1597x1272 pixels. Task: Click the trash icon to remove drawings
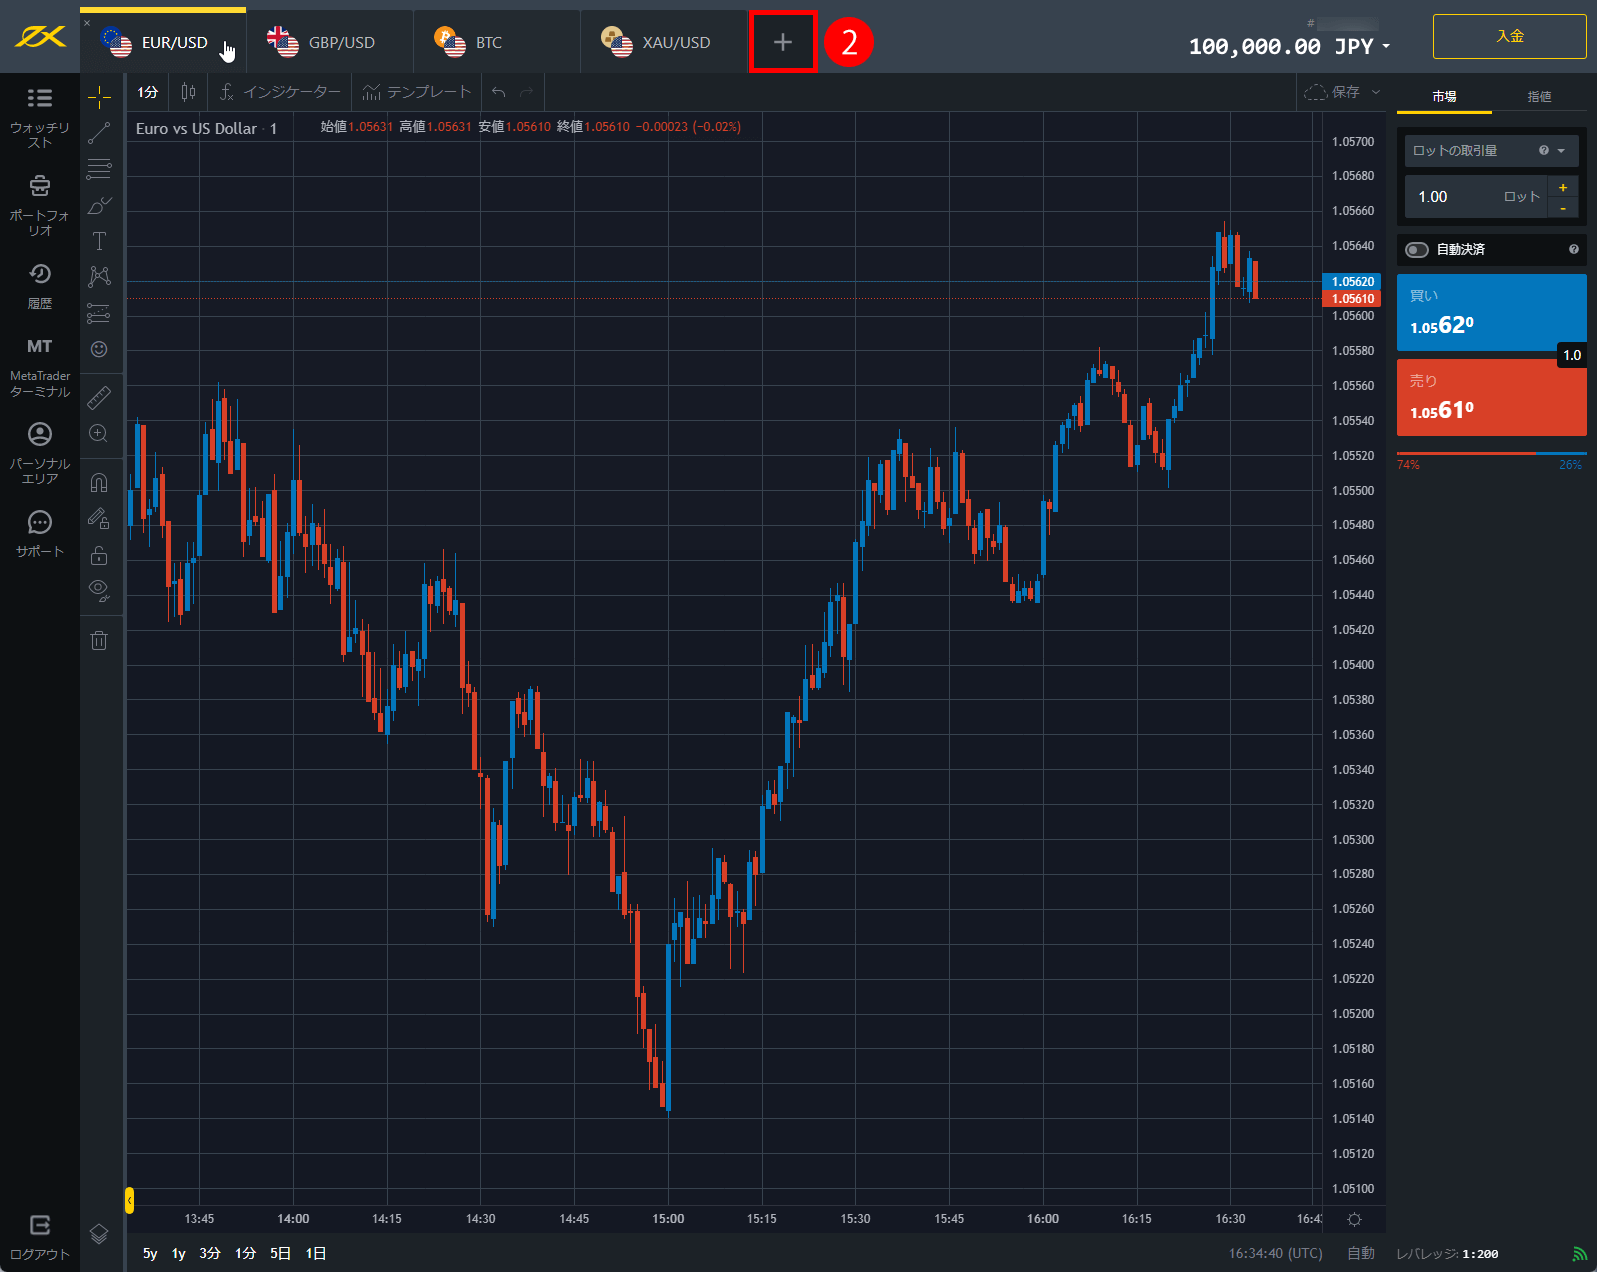tap(99, 640)
